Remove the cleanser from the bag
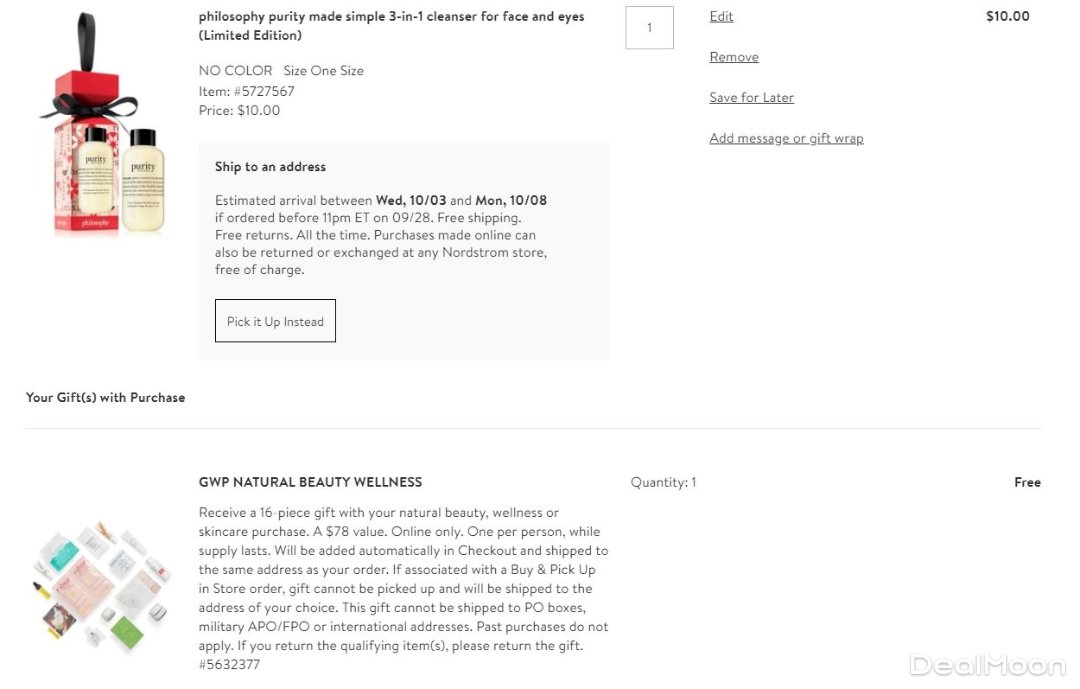Screen dimensions: 1080x689 (734, 57)
